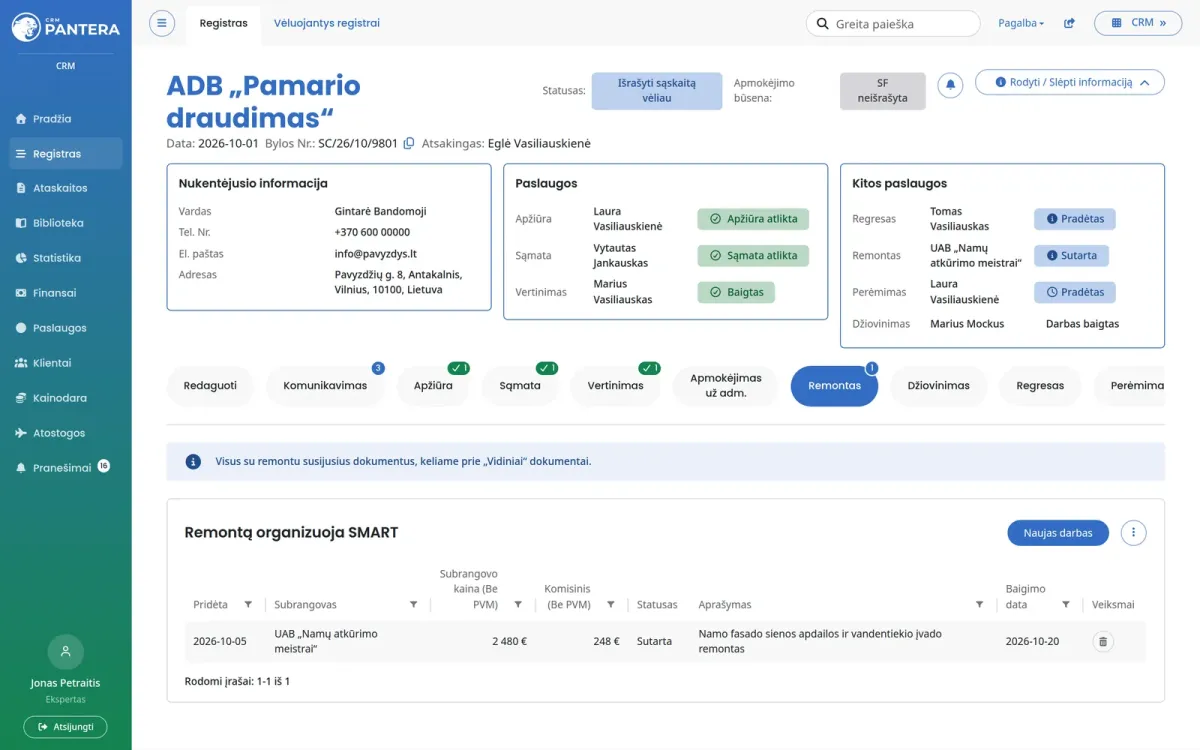Open the Vertinimas tab
This screenshot has width=1200, height=750.
point(615,386)
